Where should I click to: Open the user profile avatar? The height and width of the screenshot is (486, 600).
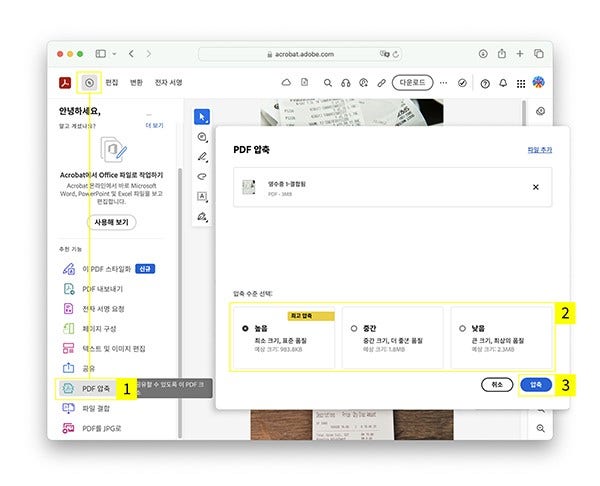pos(538,82)
